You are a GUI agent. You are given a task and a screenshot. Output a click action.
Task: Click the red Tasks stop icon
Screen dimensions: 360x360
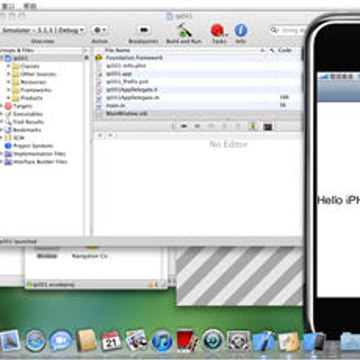click(x=218, y=30)
